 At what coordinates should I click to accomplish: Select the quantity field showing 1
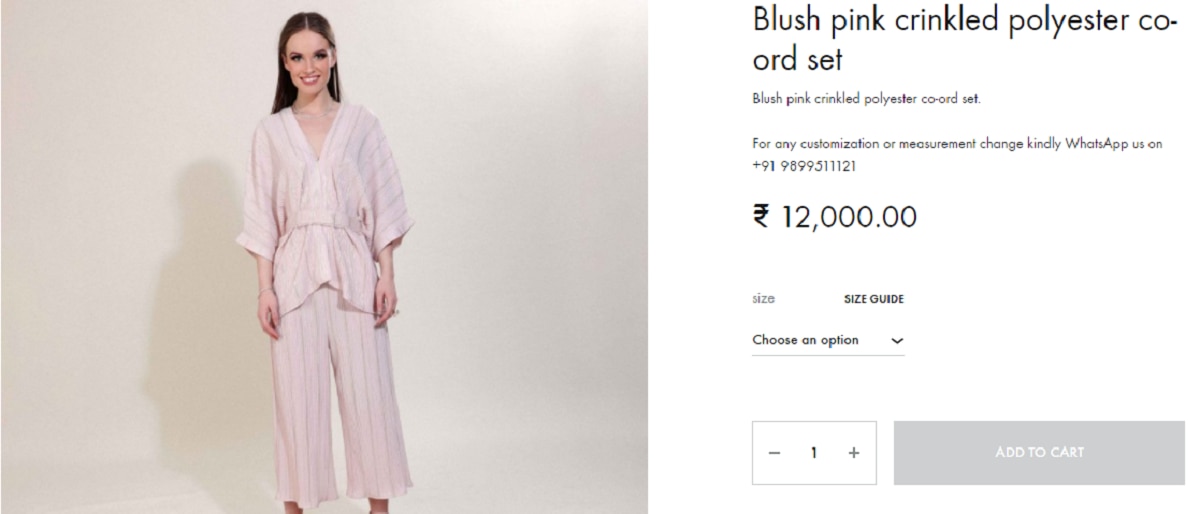point(815,453)
